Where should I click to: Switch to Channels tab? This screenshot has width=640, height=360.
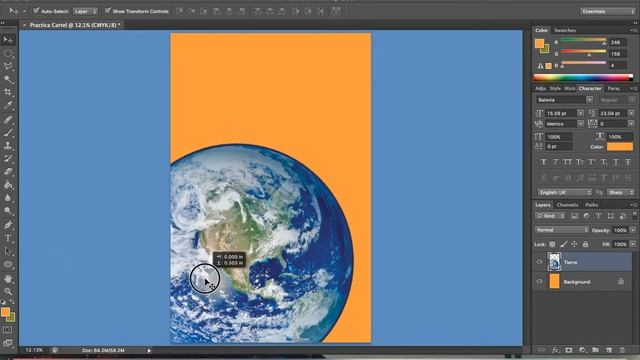[x=567, y=205]
